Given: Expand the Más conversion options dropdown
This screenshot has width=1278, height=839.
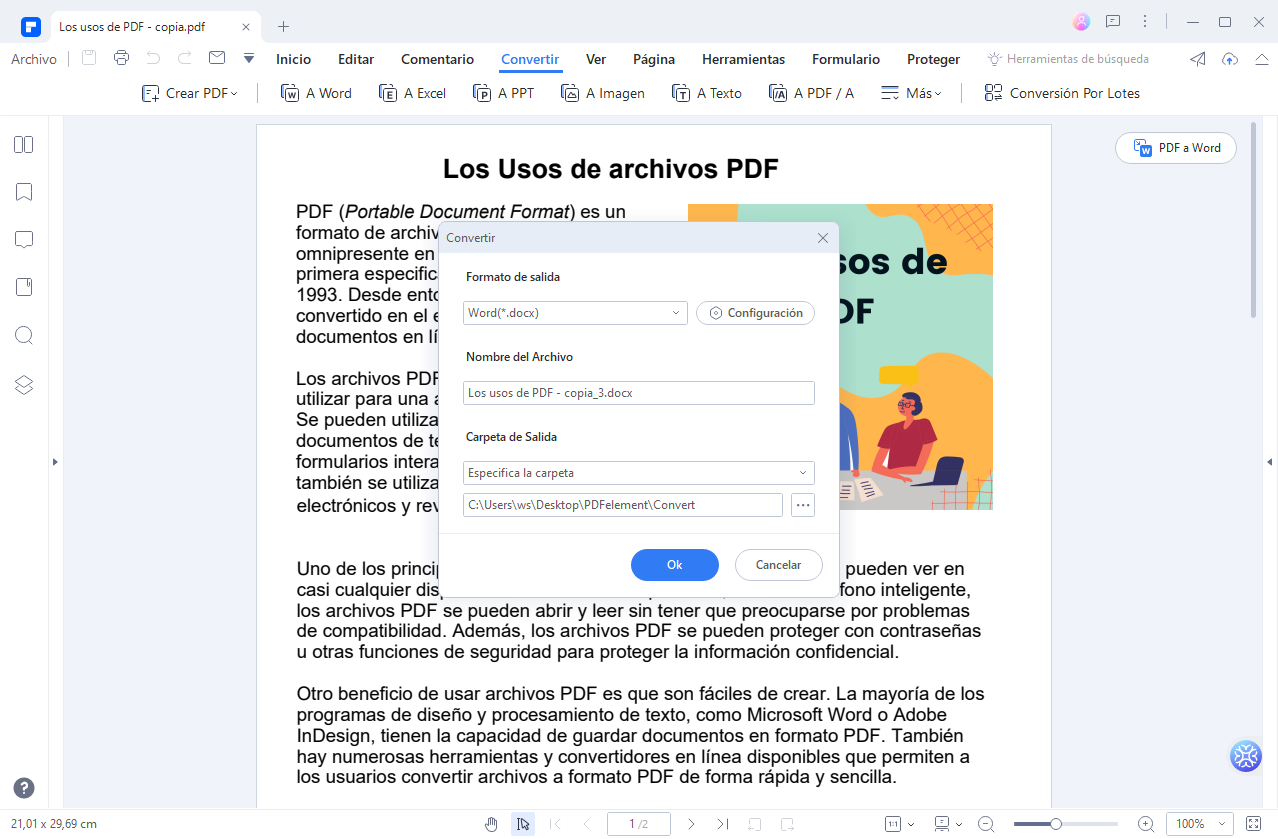Looking at the screenshot, I should (911, 93).
